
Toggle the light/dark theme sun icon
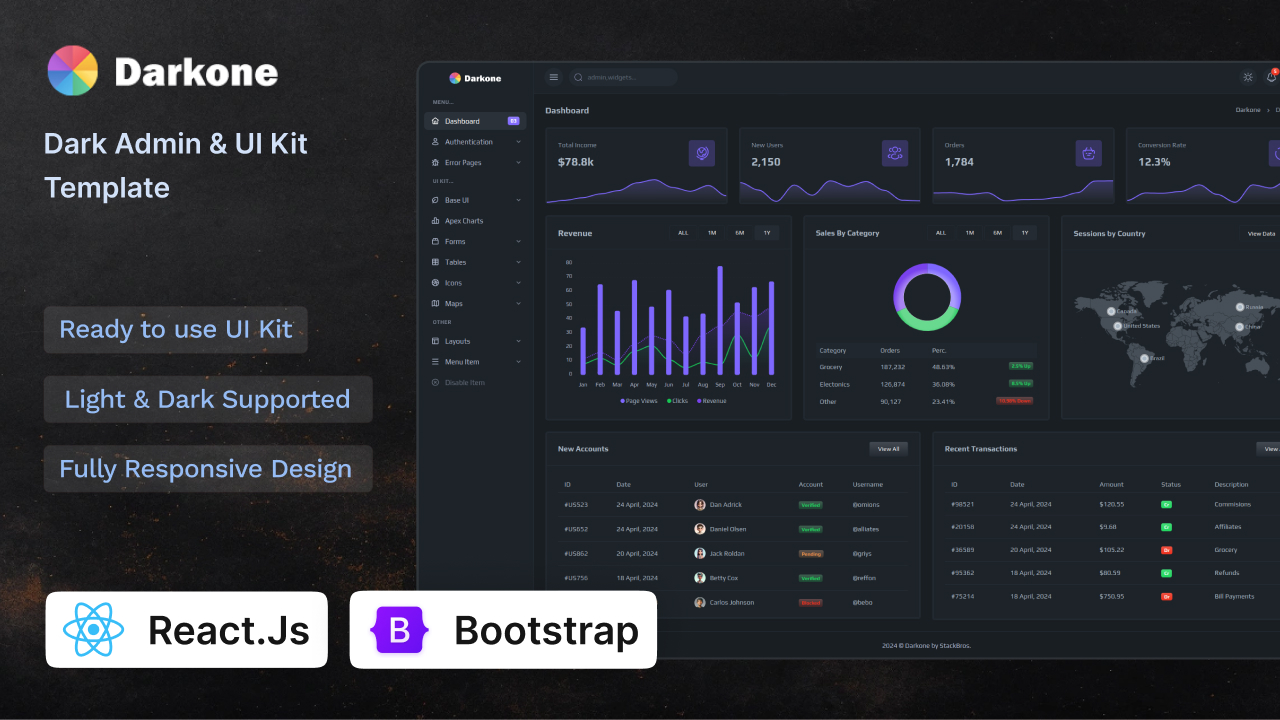[1248, 77]
